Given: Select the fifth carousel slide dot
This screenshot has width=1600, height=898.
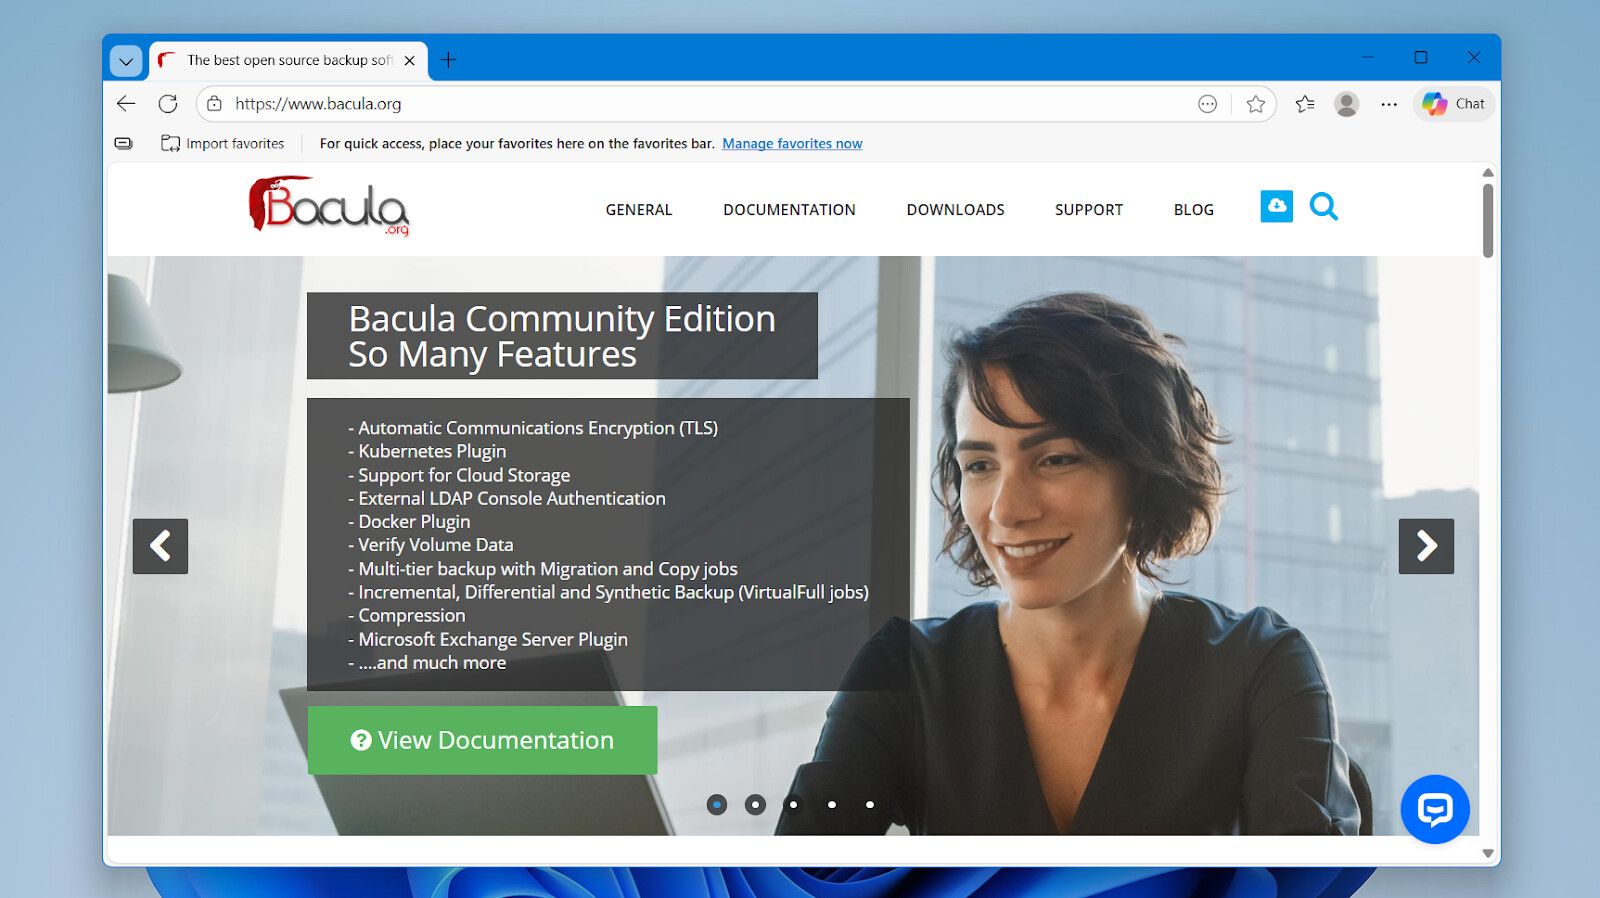Looking at the screenshot, I should point(870,804).
